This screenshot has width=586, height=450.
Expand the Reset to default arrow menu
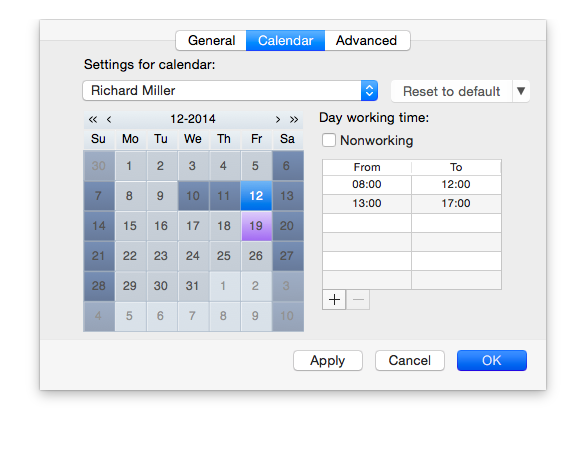(521, 91)
